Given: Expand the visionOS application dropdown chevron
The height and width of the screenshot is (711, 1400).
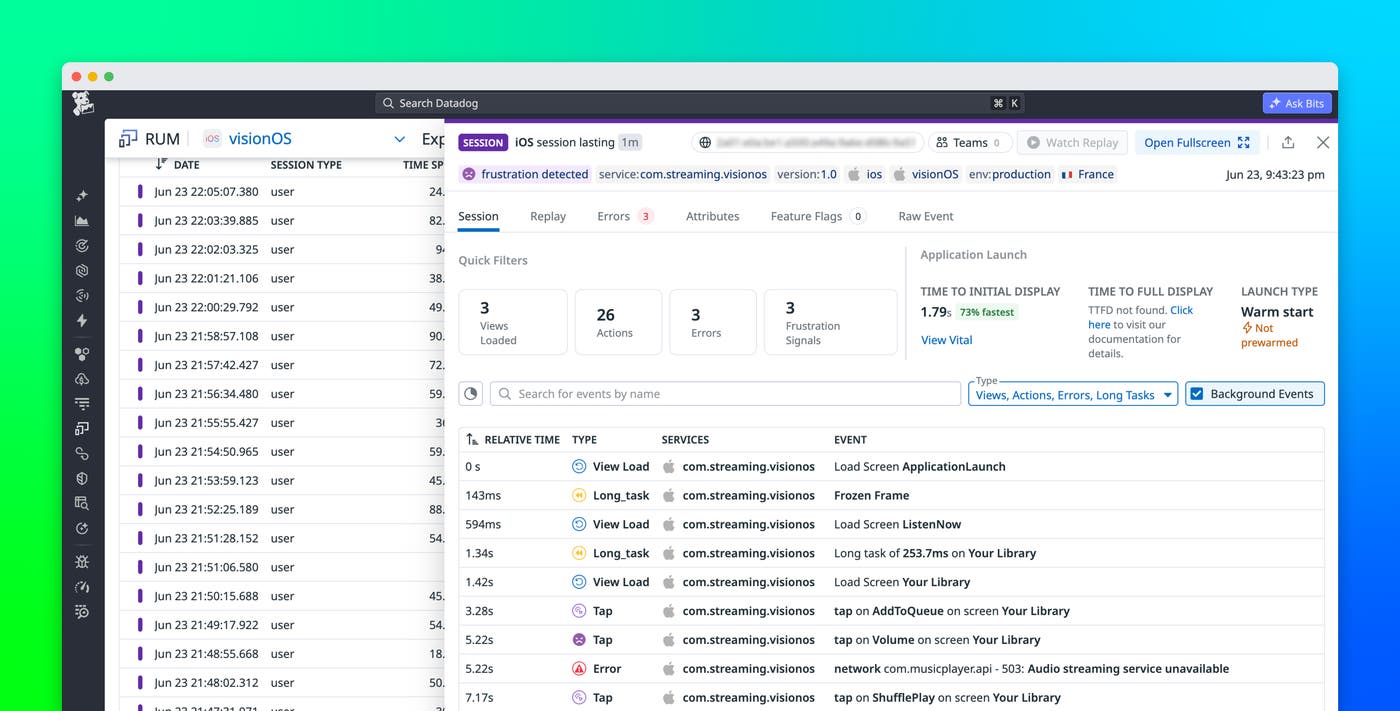Looking at the screenshot, I should tap(400, 139).
